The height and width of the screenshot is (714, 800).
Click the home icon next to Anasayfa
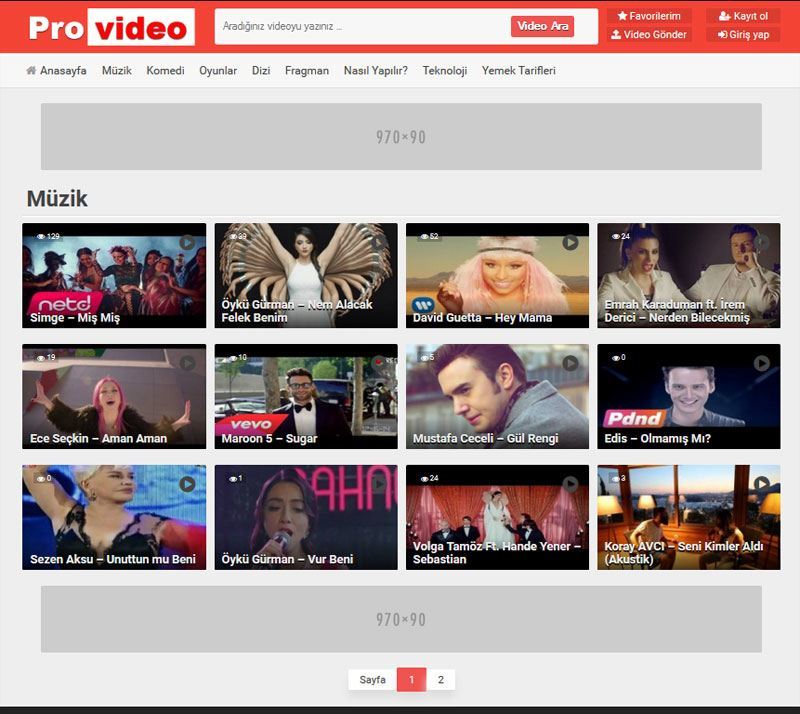31,70
